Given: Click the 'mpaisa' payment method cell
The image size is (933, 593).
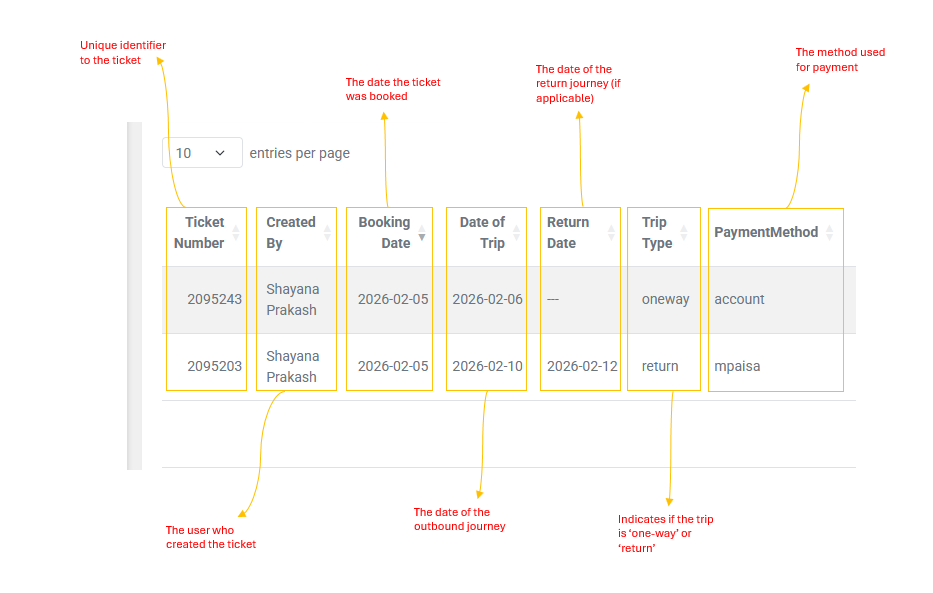Looking at the screenshot, I should pos(737,366).
